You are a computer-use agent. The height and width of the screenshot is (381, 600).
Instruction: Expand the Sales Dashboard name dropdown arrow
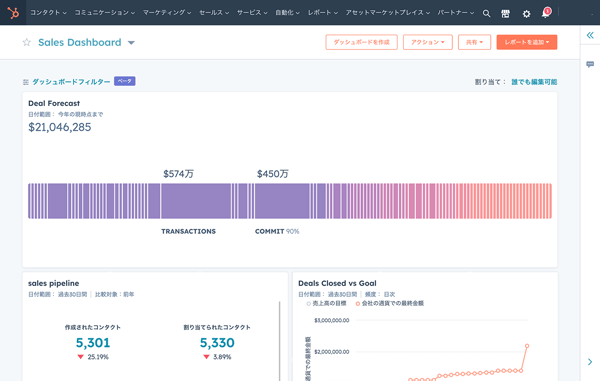coord(131,42)
